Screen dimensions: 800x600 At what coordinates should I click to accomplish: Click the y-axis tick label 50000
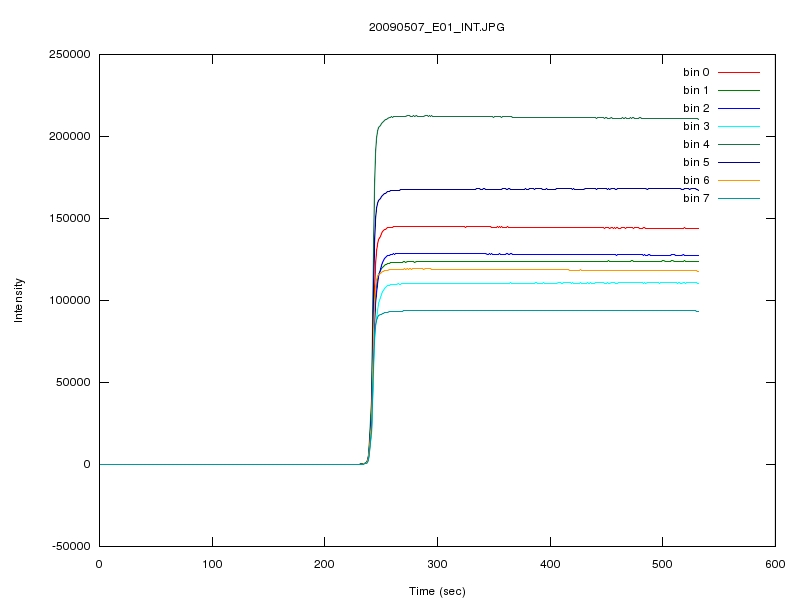point(73,382)
